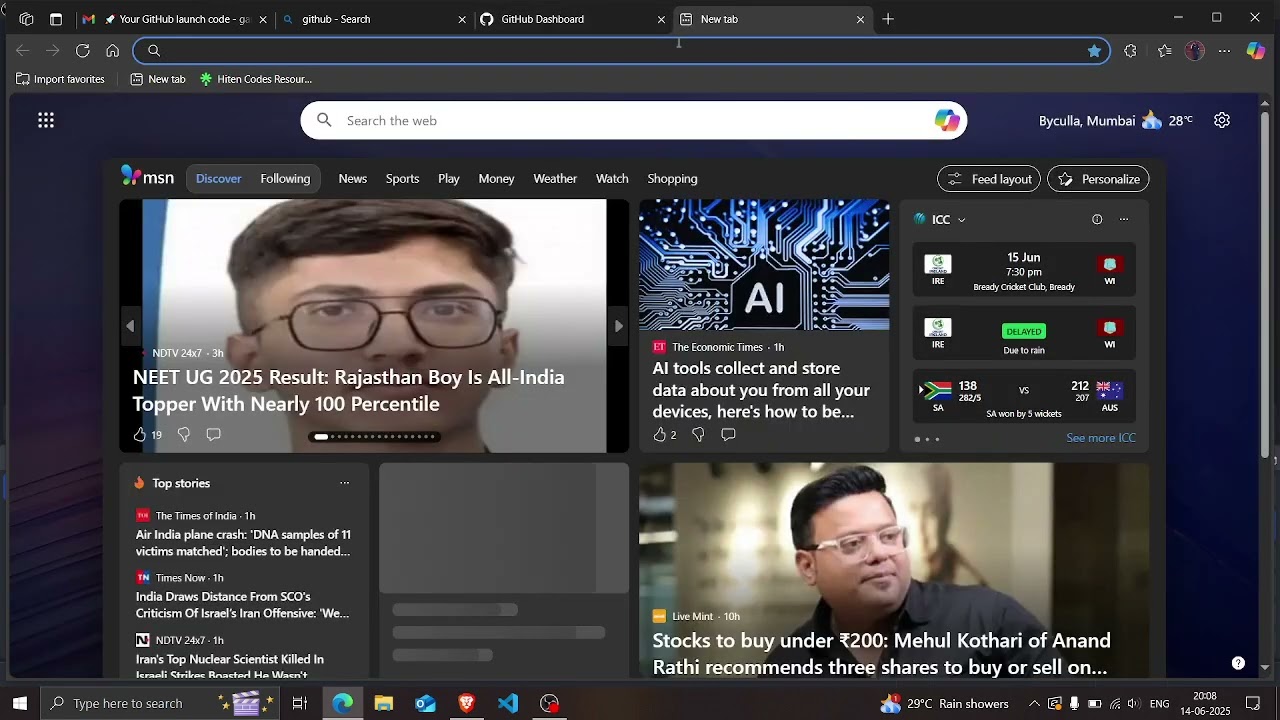
Task: Go to the browser home page icon
Action: tap(112, 51)
